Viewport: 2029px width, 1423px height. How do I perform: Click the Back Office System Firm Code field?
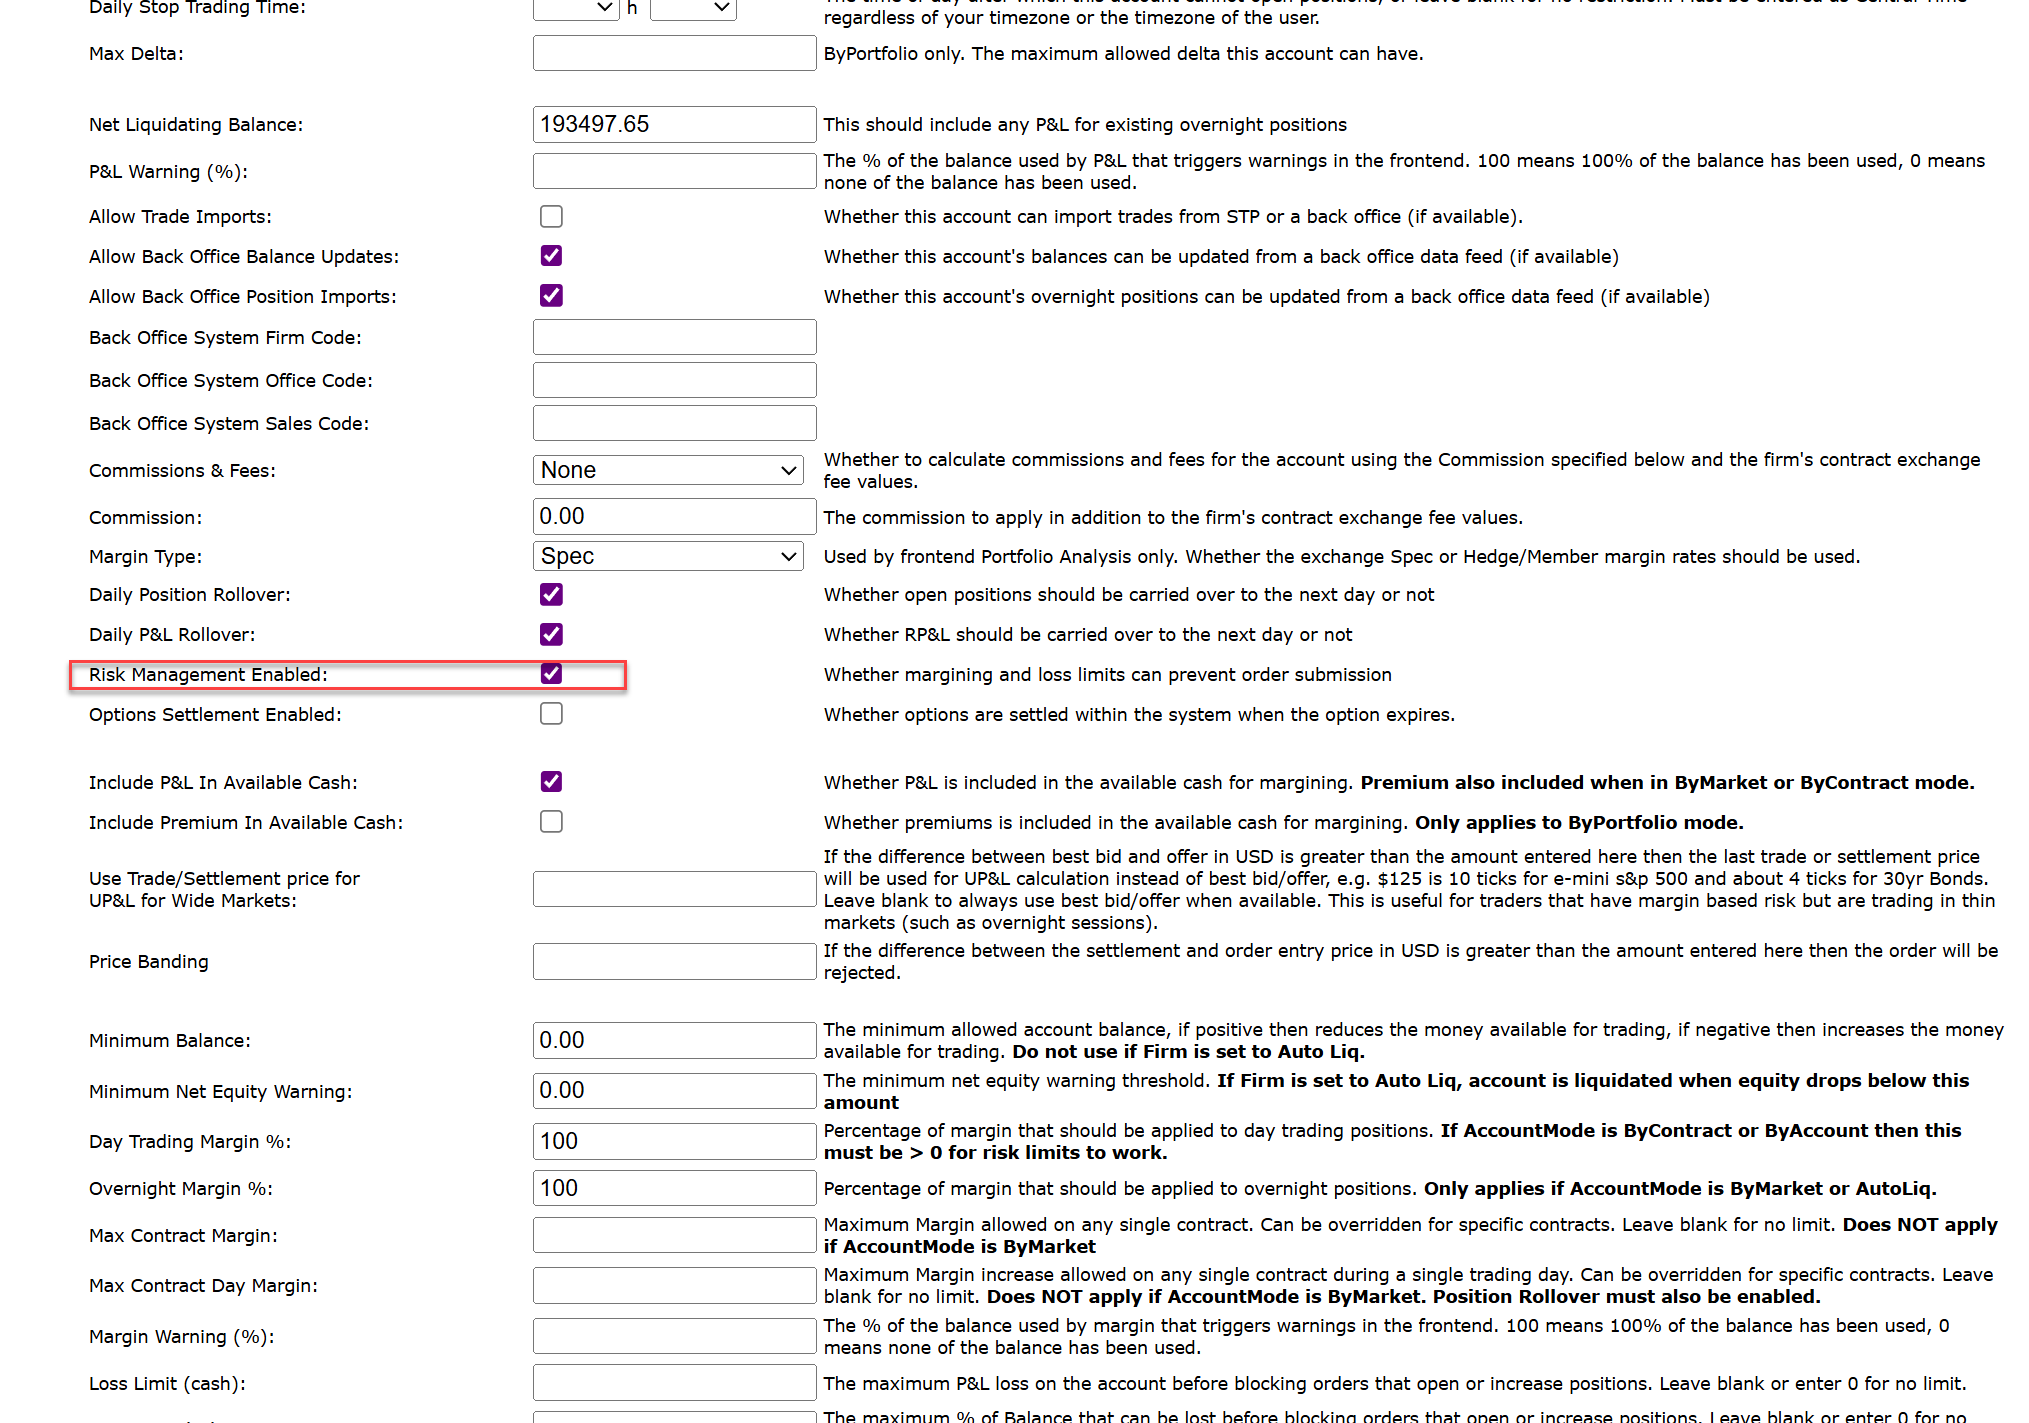click(674, 337)
